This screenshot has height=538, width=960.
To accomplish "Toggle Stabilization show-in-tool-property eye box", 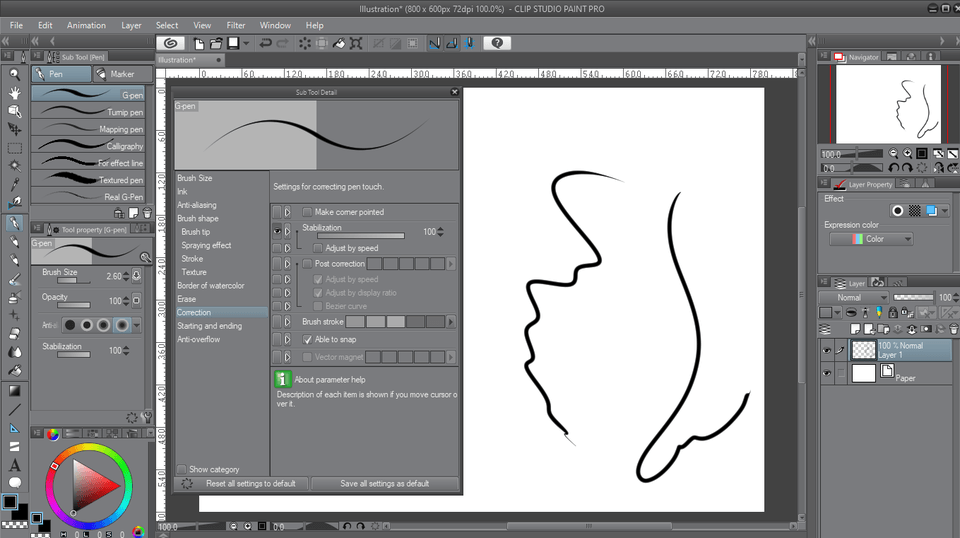I will tap(277, 231).
